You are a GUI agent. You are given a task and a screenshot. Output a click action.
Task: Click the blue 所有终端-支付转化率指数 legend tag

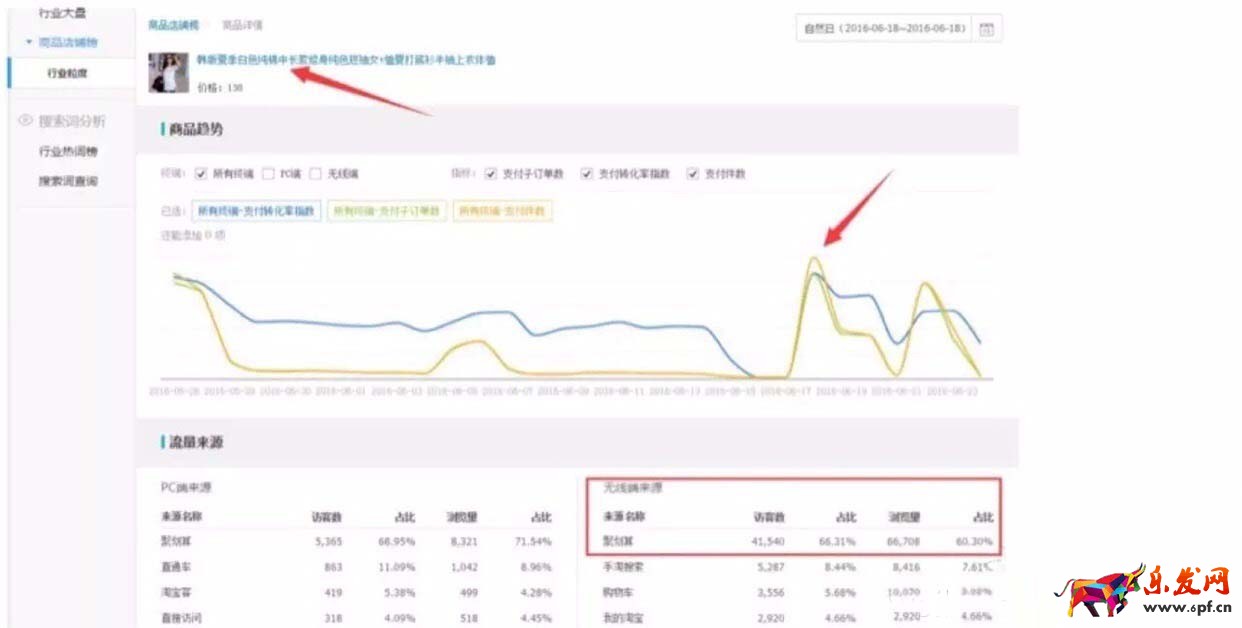256,211
